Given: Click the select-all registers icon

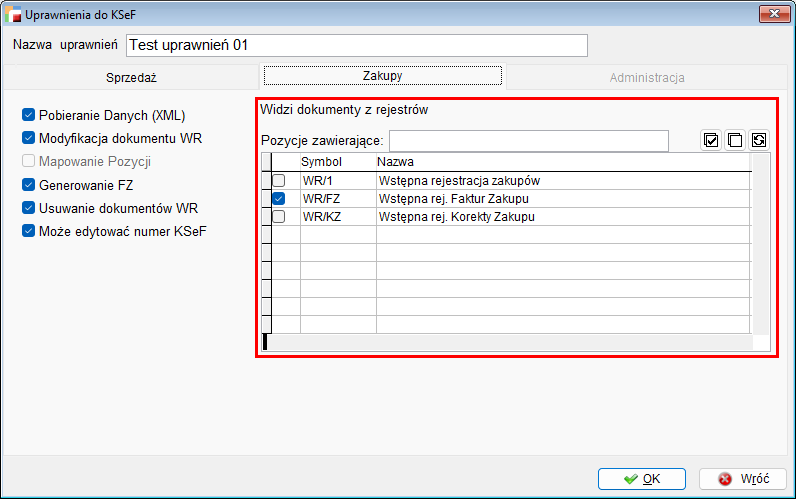Looking at the screenshot, I should (711, 141).
